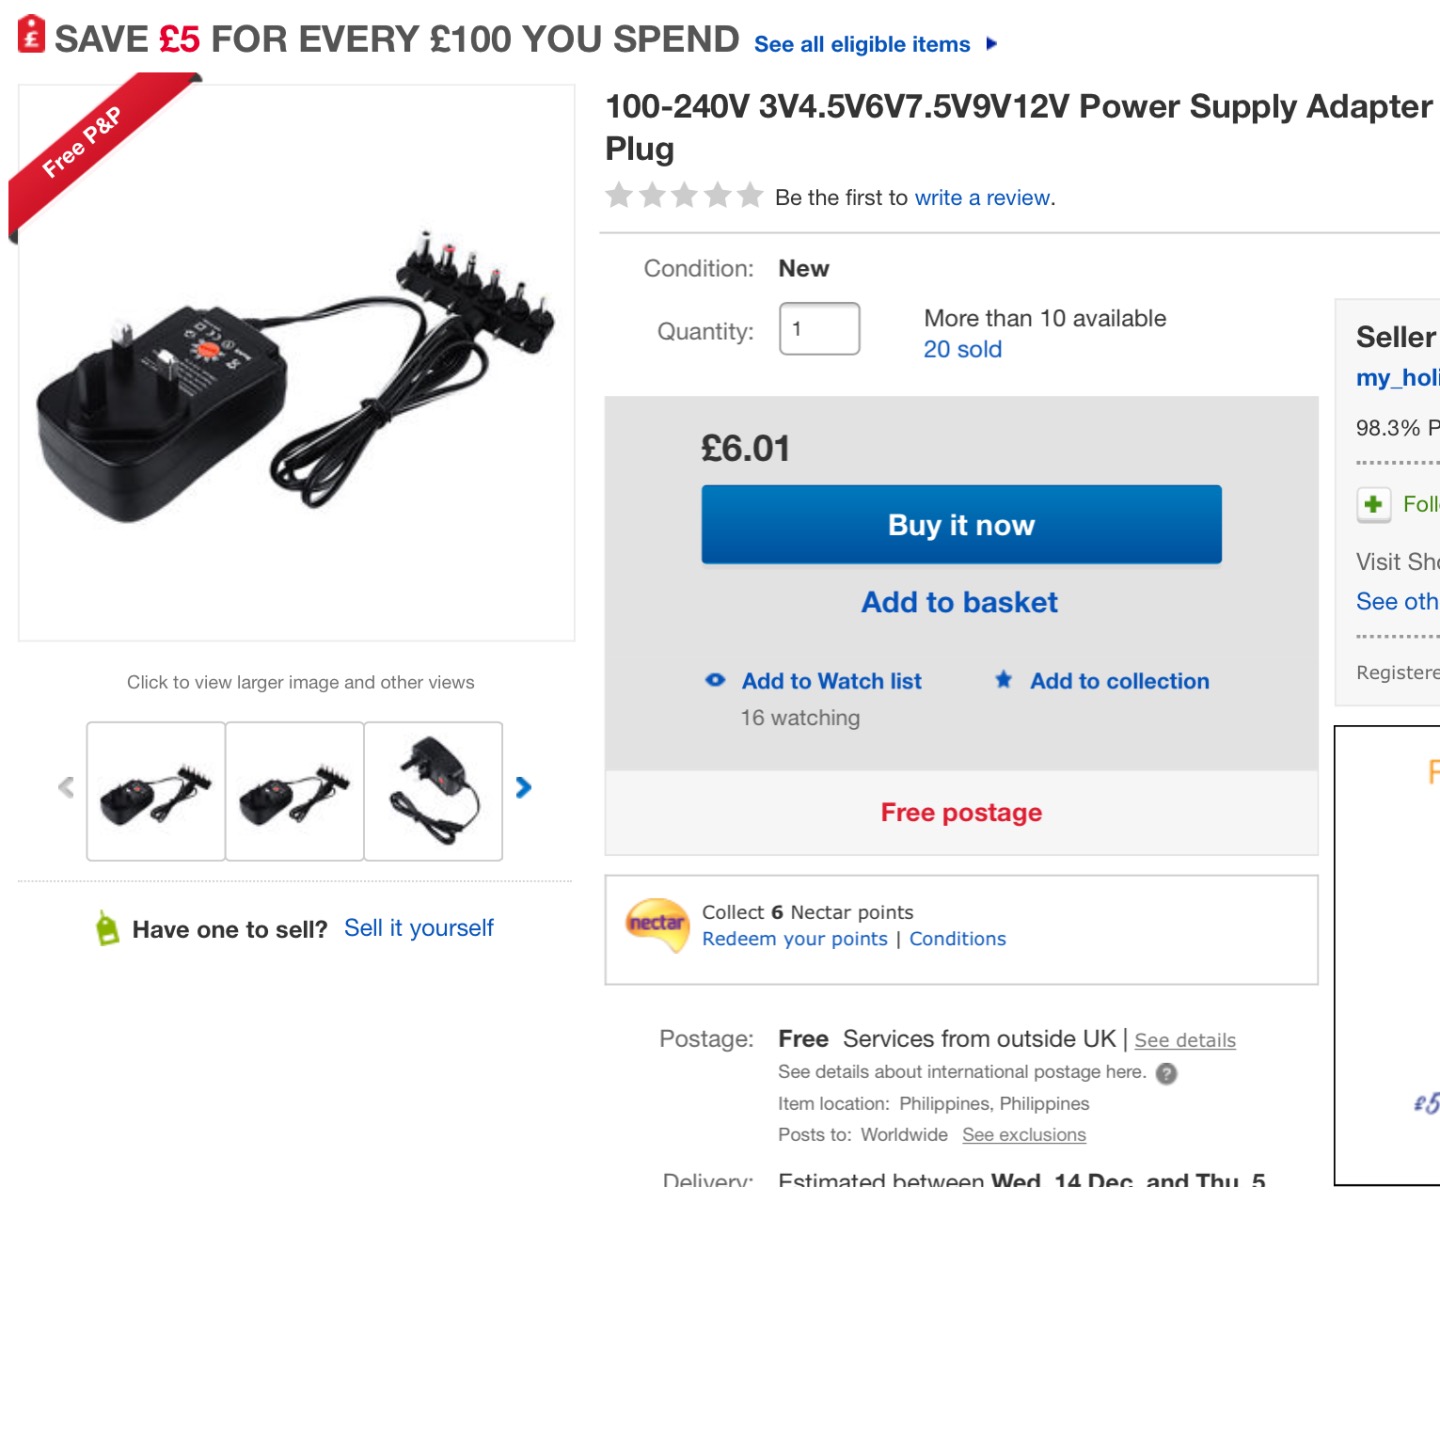Viewport: 1440px width, 1440px height.
Task: Click Redeem your points link
Action: [x=795, y=939]
